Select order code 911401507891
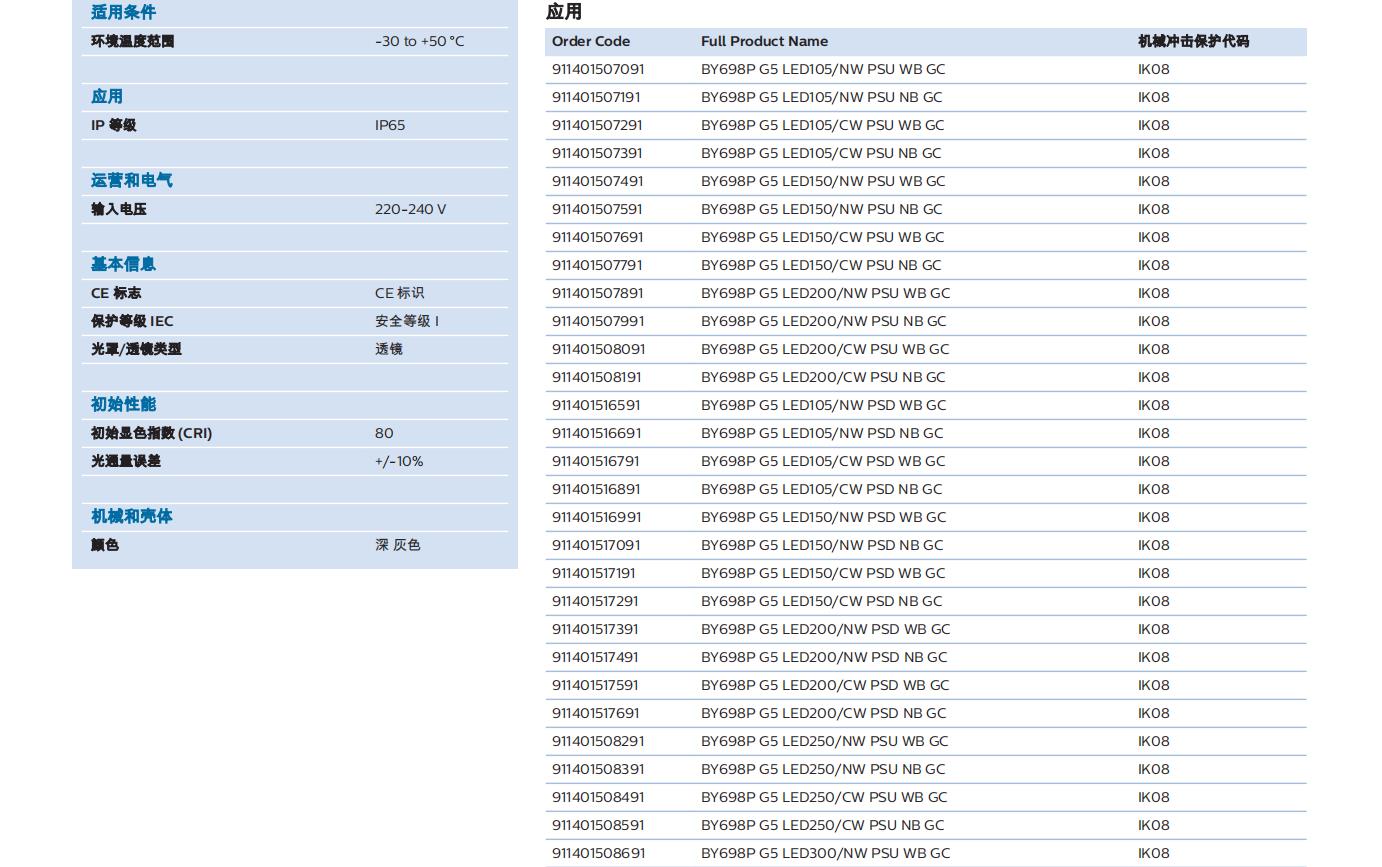 pos(598,293)
